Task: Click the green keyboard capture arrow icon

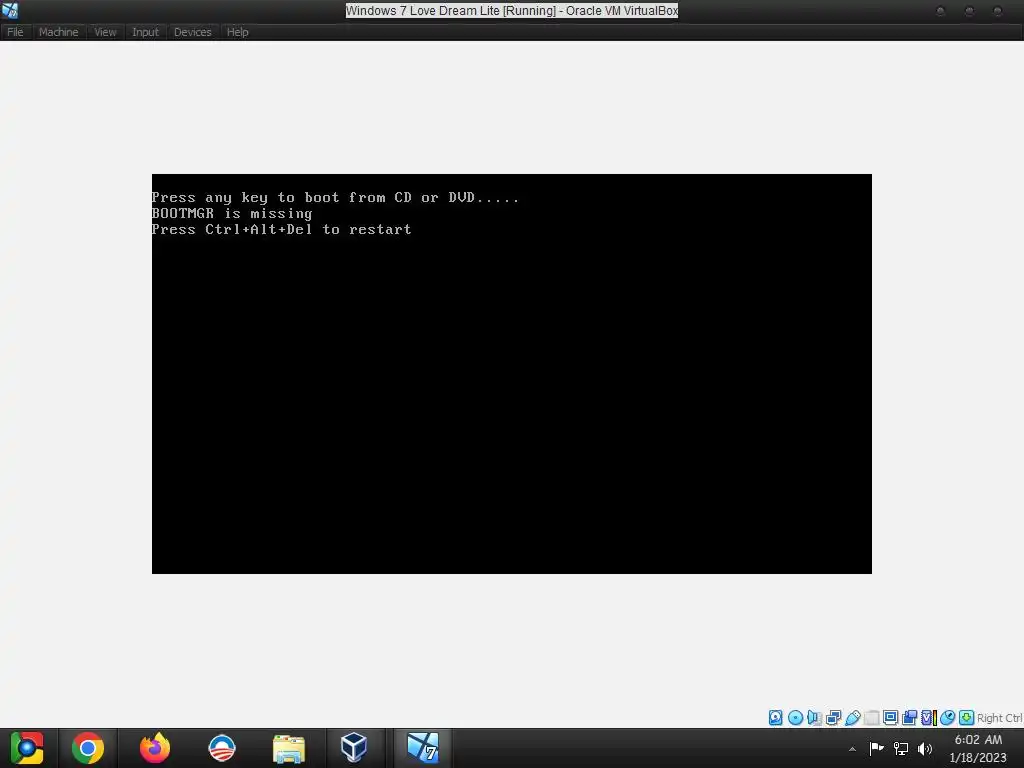Action: 967,718
